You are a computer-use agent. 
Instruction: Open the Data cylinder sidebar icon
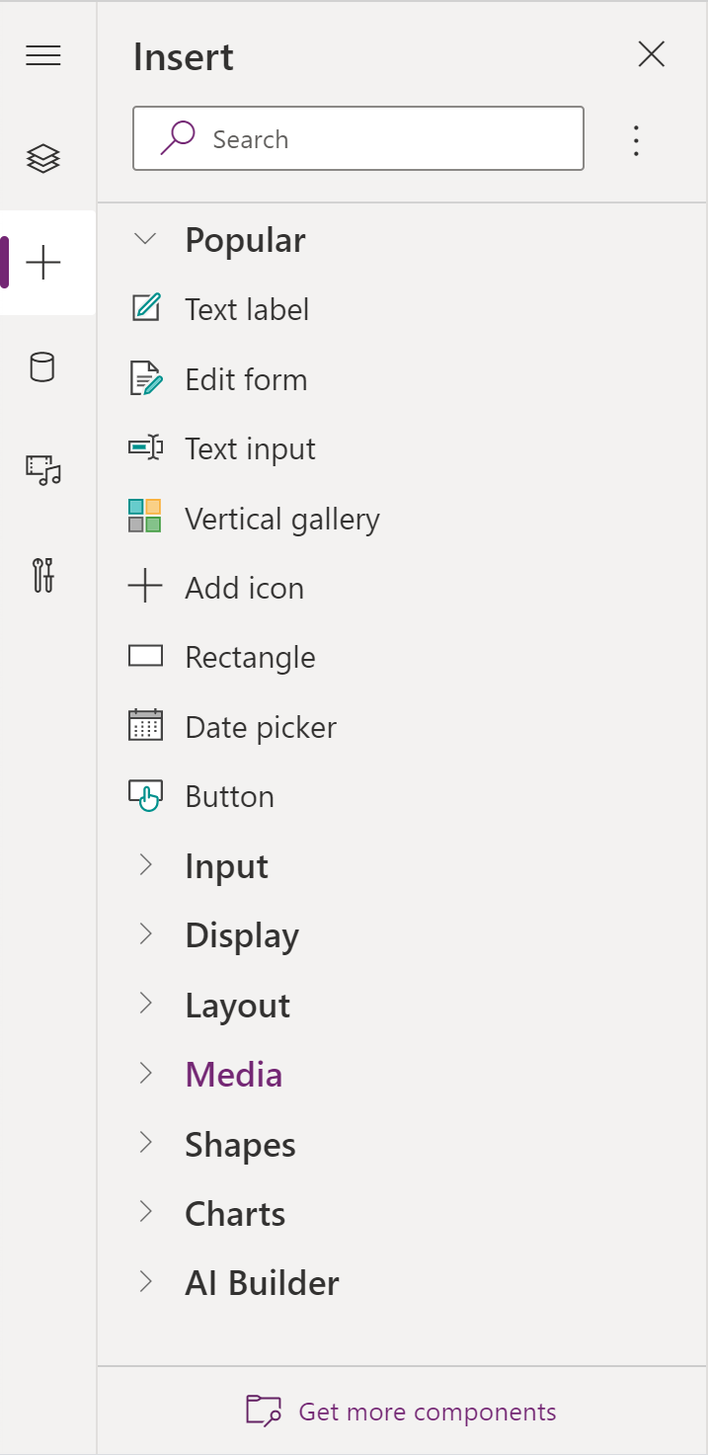[43, 368]
